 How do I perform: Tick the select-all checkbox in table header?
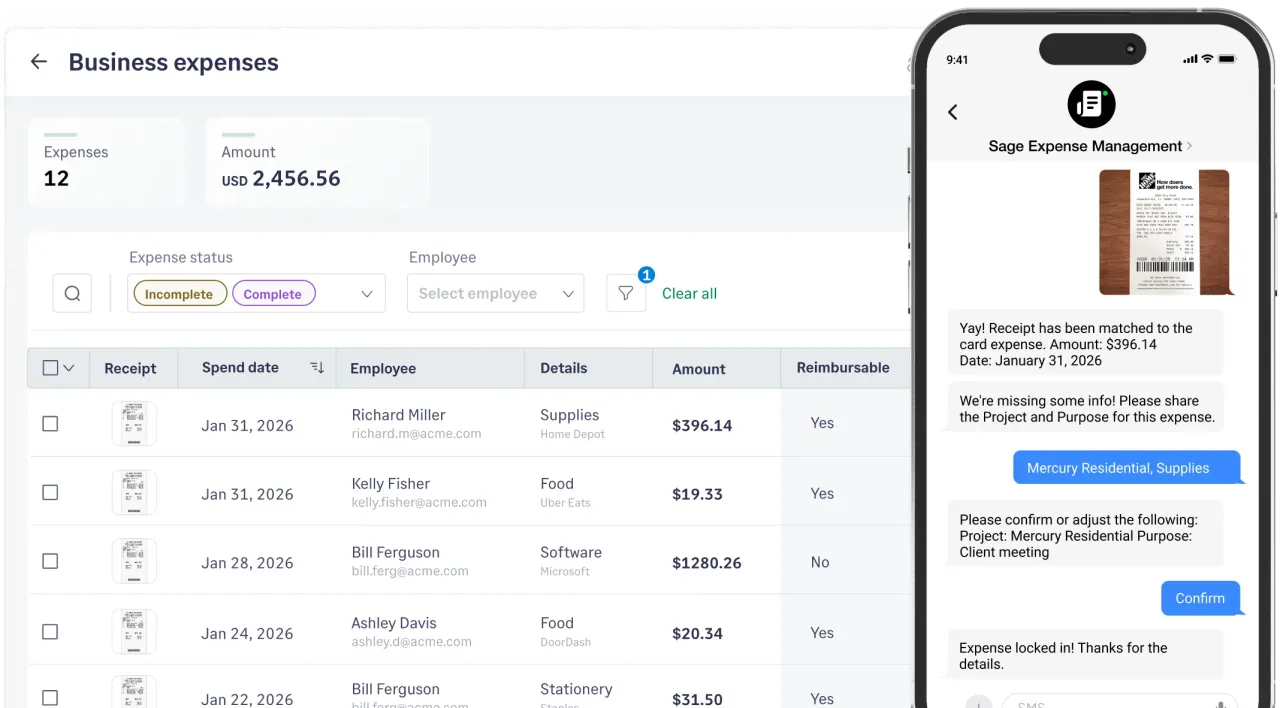pyautogui.click(x=50, y=368)
